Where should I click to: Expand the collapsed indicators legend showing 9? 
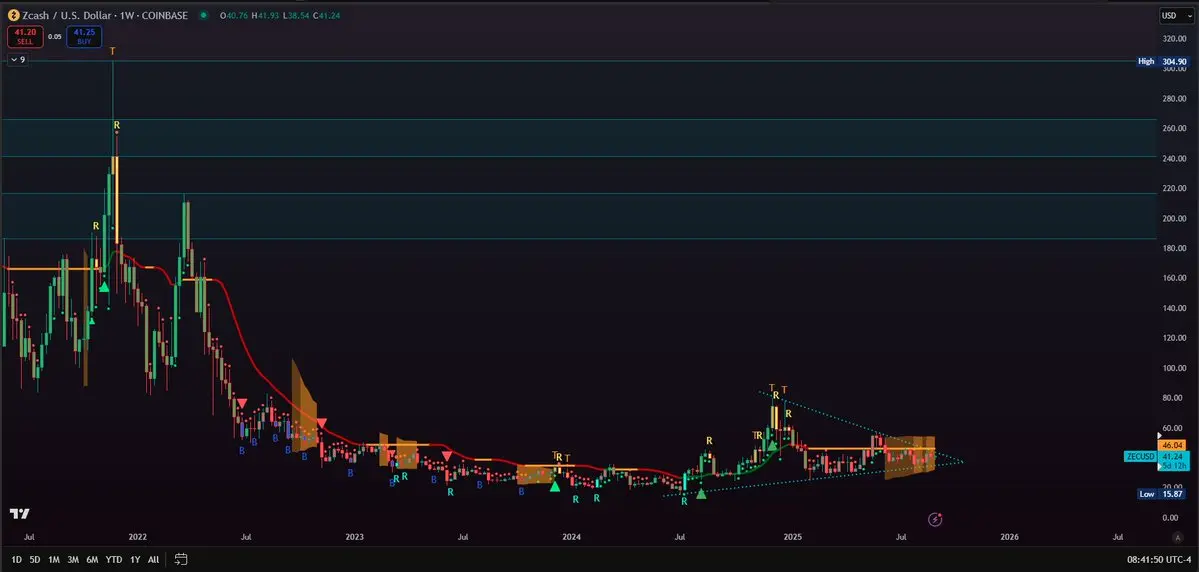[18, 59]
